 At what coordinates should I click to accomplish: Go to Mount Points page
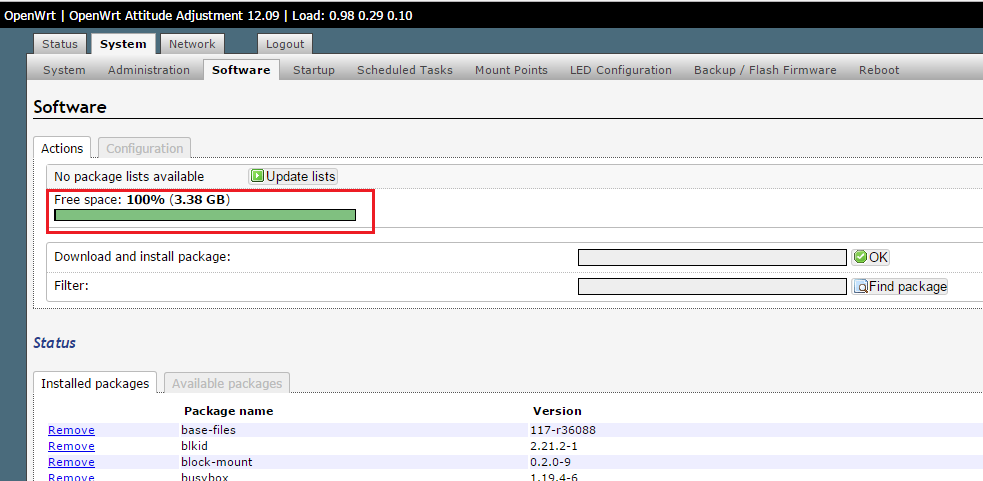pyautogui.click(x=512, y=70)
